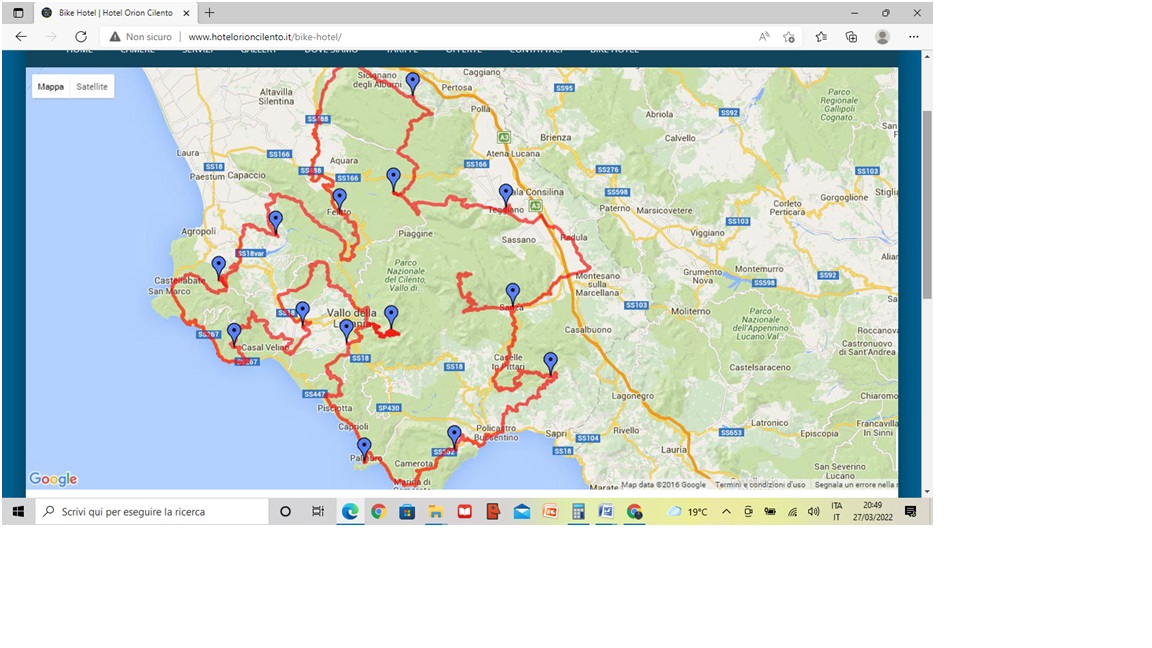Click the page vertical scrollbar
Screen dimensions: 1152x648
(x=926, y=200)
